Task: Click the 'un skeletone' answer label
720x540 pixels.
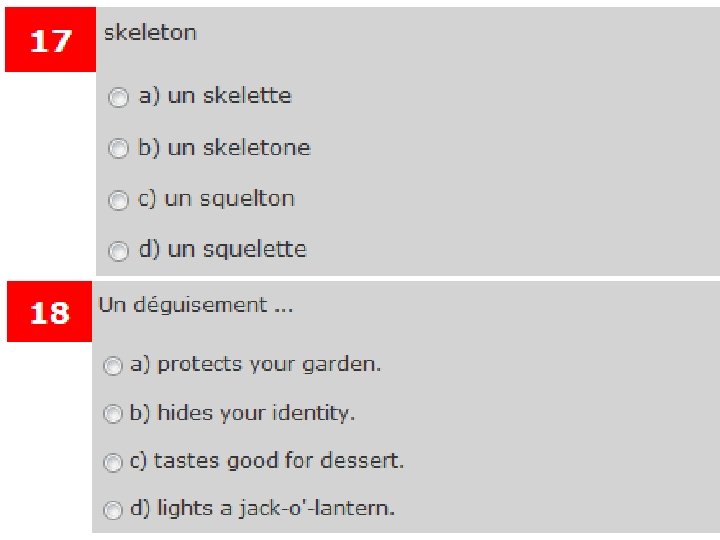Action: [x=239, y=148]
